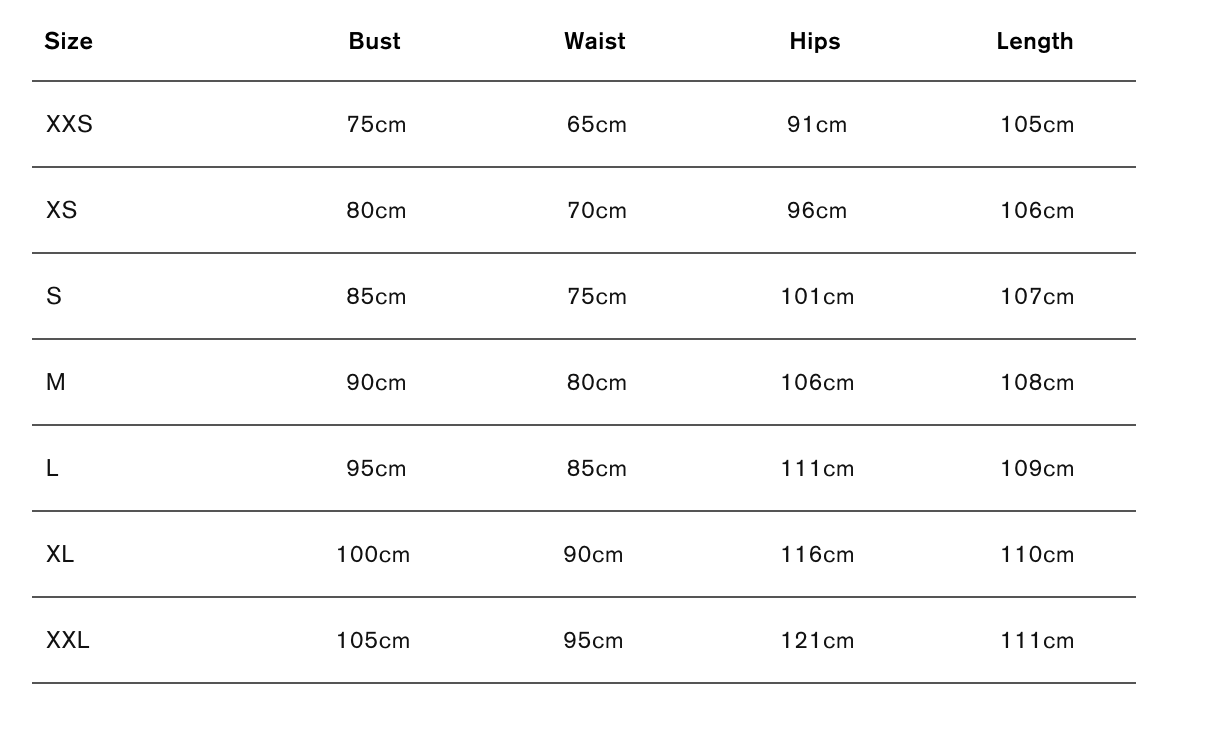Click the Waist column header

(x=595, y=41)
